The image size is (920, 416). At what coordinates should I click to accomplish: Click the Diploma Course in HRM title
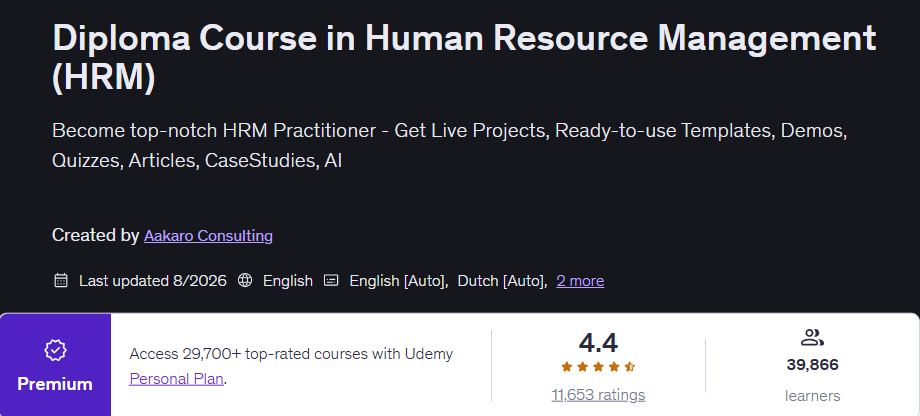(x=464, y=59)
